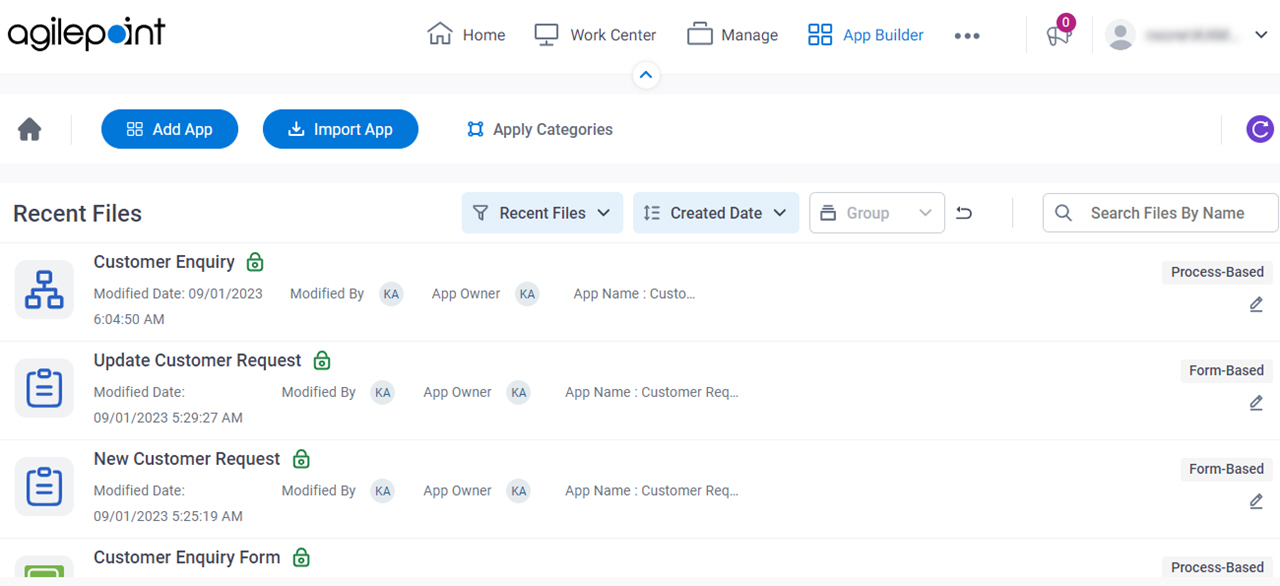
Task: Collapse the top navigation bar chevron
Action: coord(646,75)
